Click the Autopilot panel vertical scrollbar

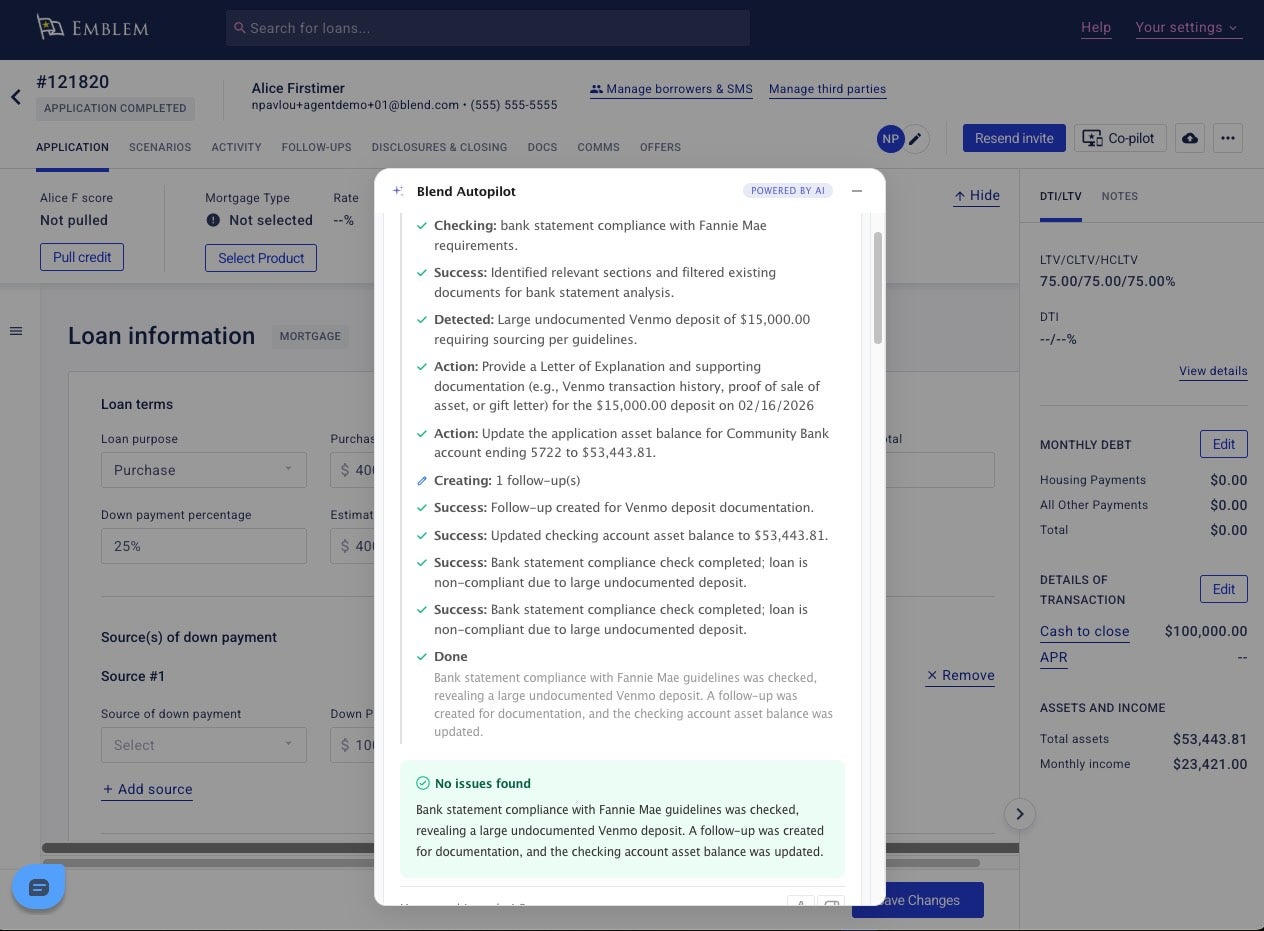tap(878, 288)
